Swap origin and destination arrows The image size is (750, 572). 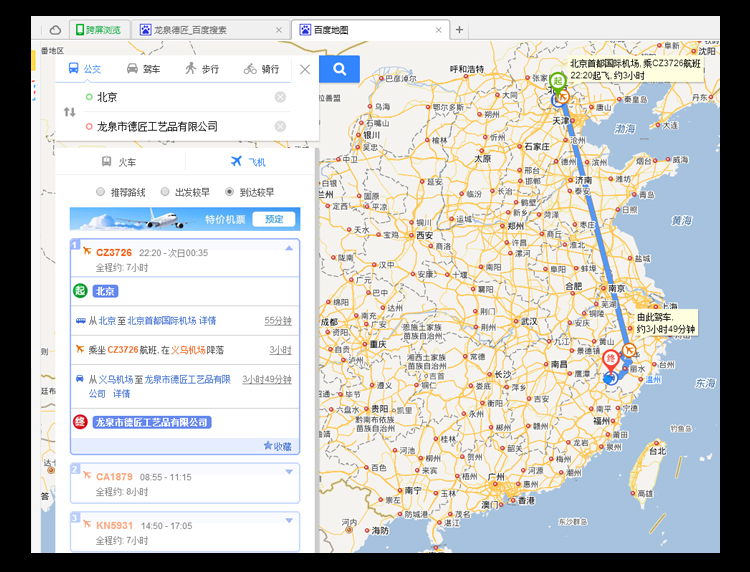click(x=70, y=112)
